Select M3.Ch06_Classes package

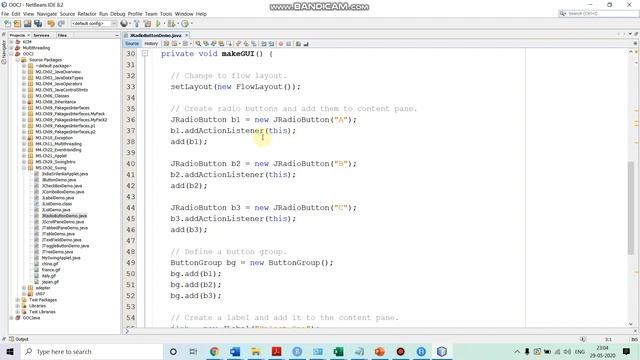[52, 96]
